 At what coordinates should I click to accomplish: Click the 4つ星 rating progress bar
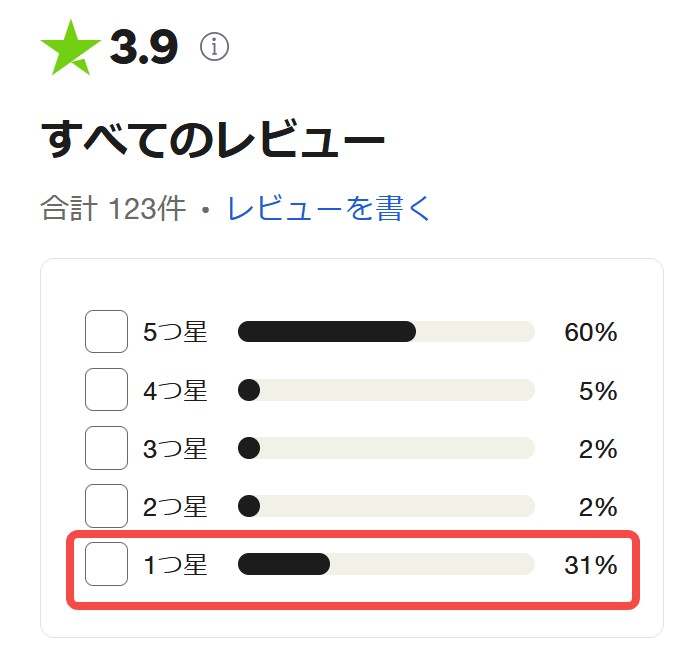pos(386,390)
